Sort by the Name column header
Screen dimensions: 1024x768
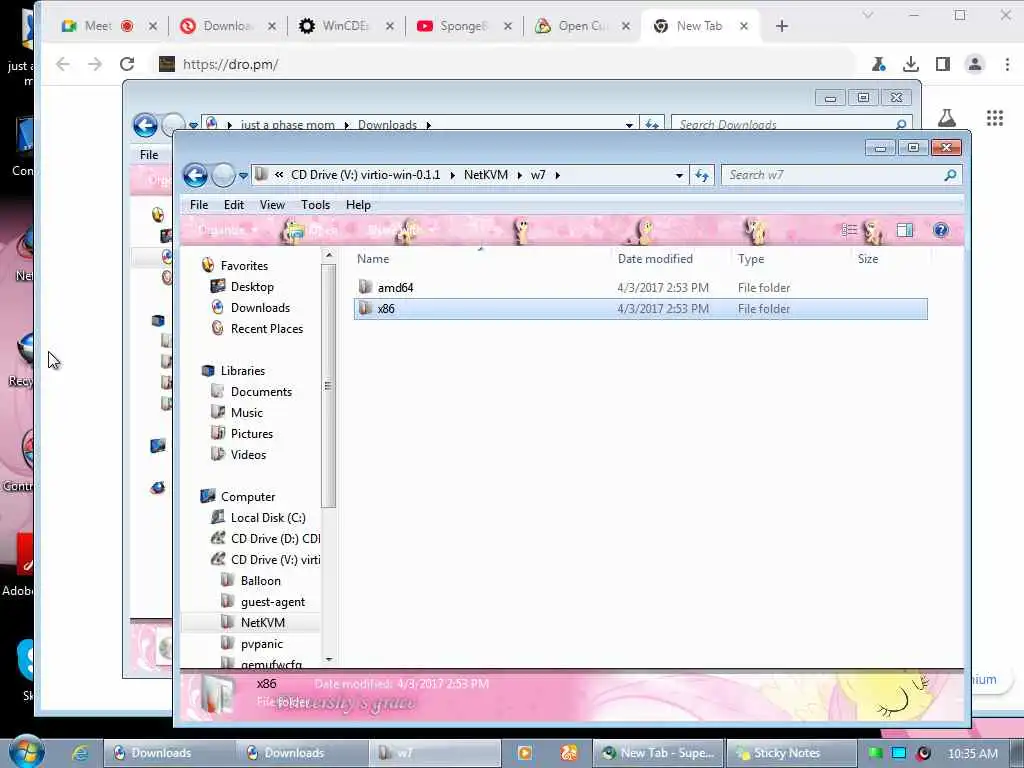(x=373, y=259)
